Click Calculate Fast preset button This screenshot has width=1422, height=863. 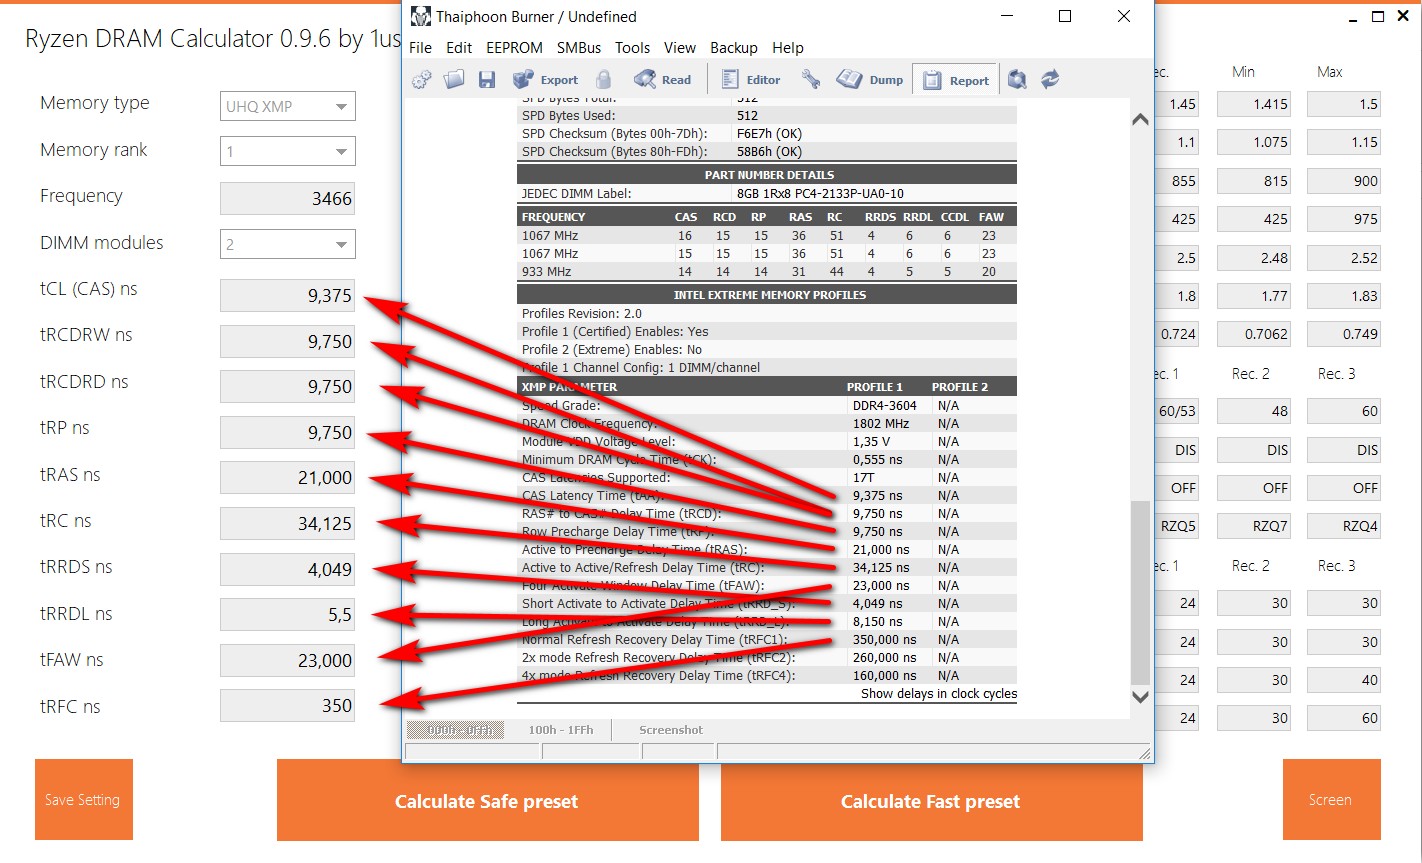coord(931,800)
